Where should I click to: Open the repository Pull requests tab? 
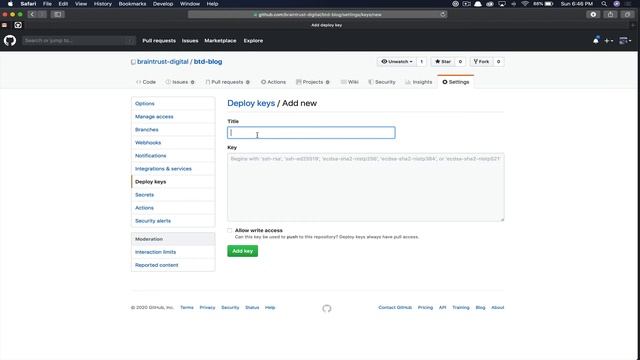tap(228, 82)
